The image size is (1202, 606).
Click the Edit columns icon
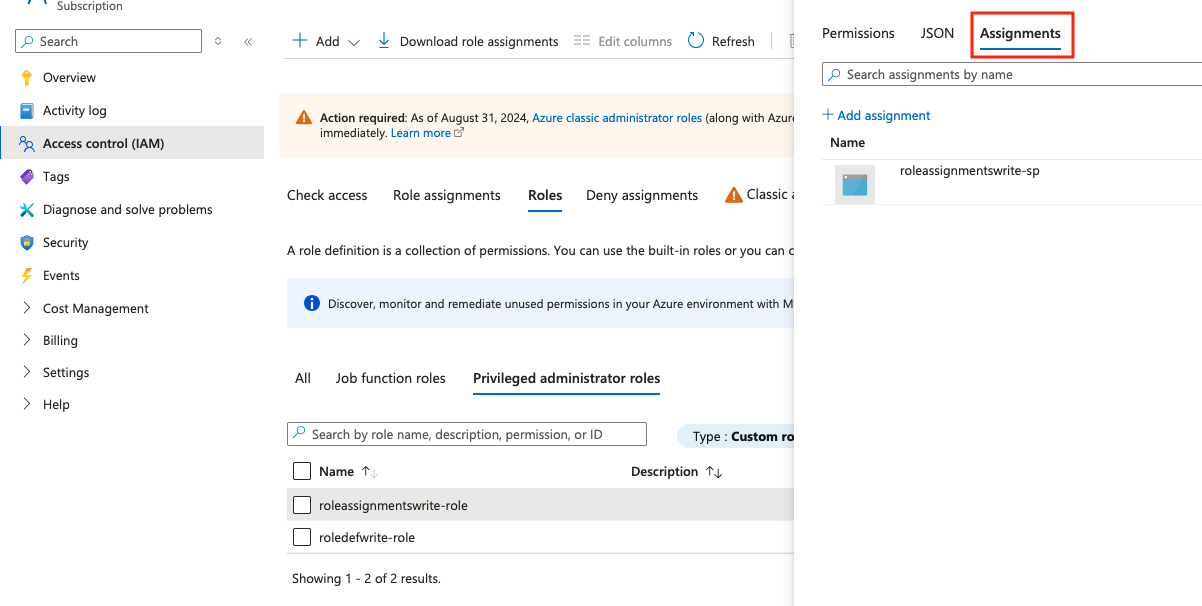(x=582, y=41)
